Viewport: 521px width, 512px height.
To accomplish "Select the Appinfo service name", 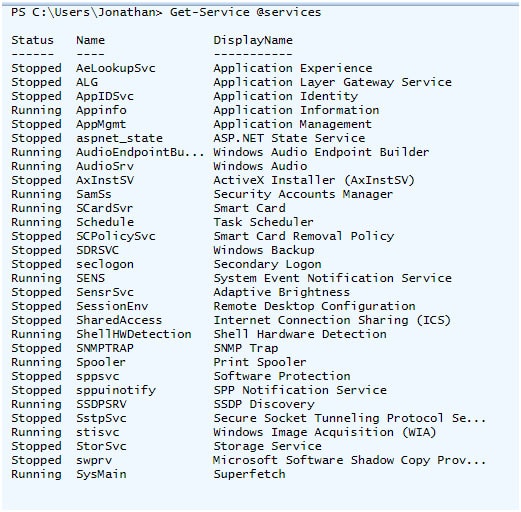I will (x=101, y=110).
